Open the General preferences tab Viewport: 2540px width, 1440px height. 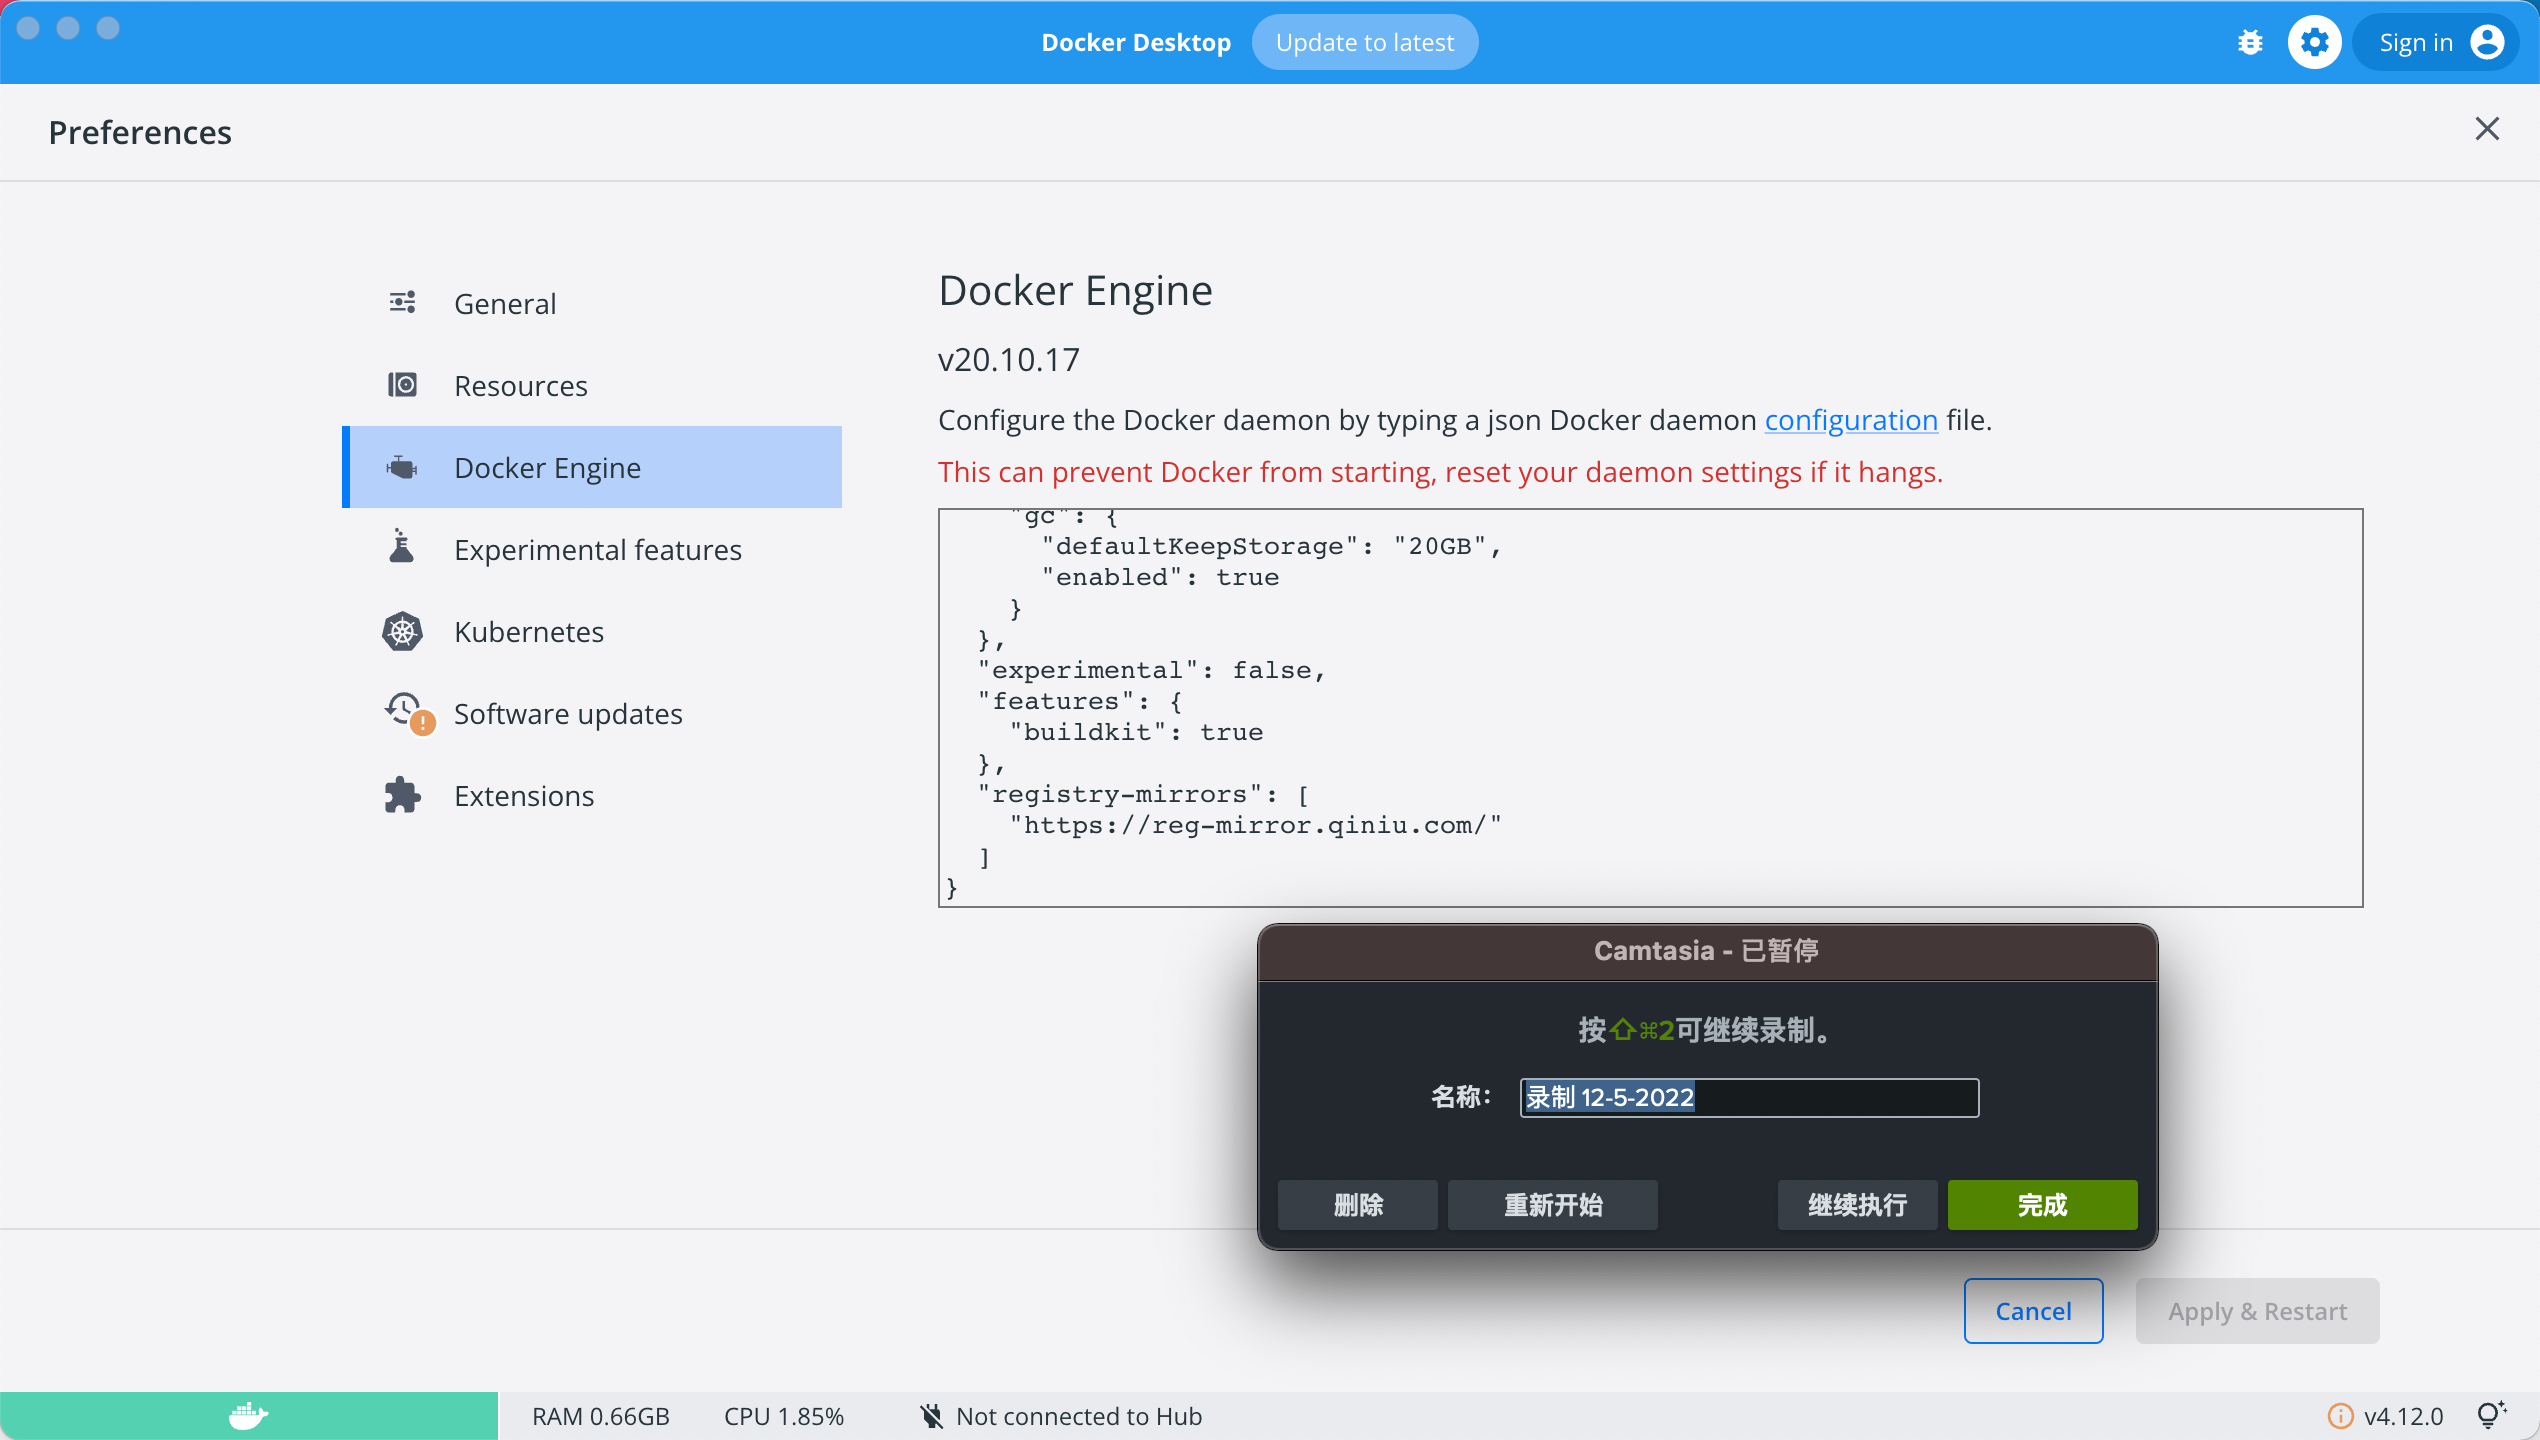coord(505,303)
